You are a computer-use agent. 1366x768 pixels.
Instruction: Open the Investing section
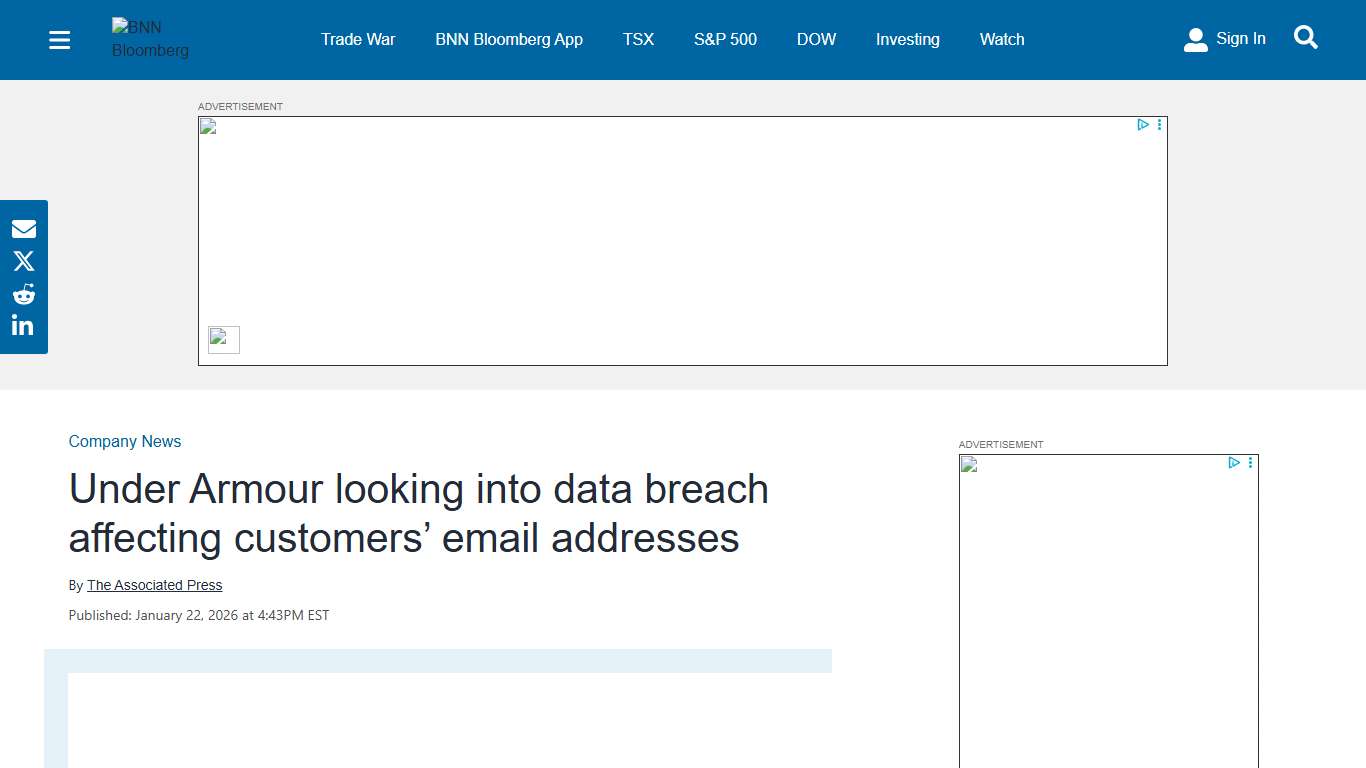[907, 39]
